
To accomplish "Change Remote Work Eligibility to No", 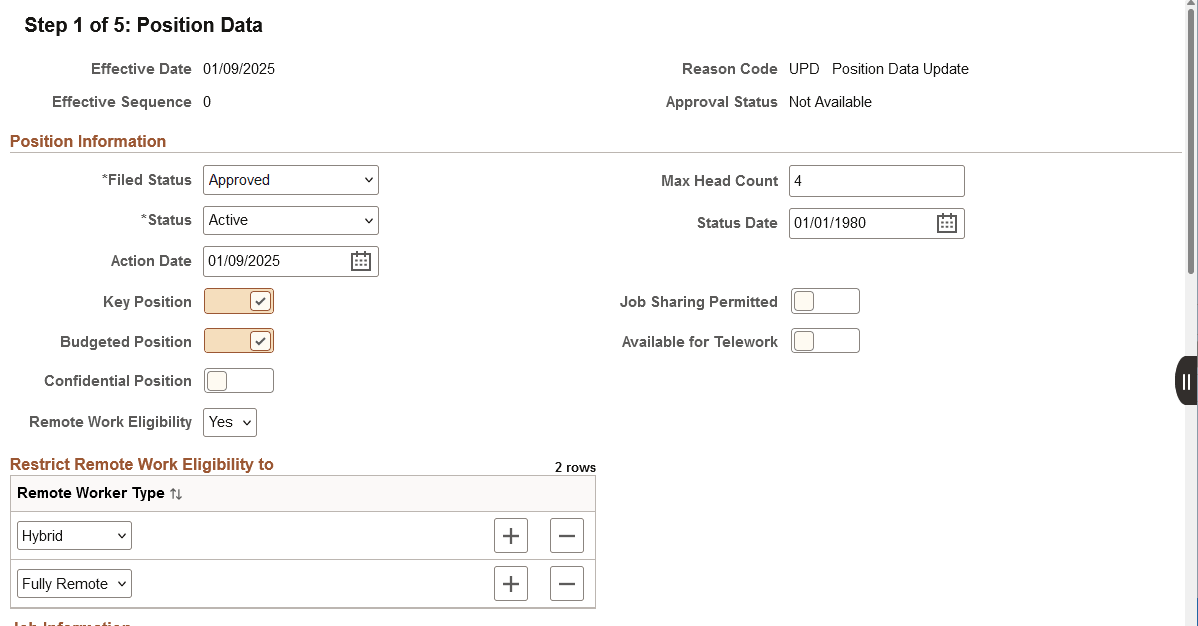I will 229,422.
